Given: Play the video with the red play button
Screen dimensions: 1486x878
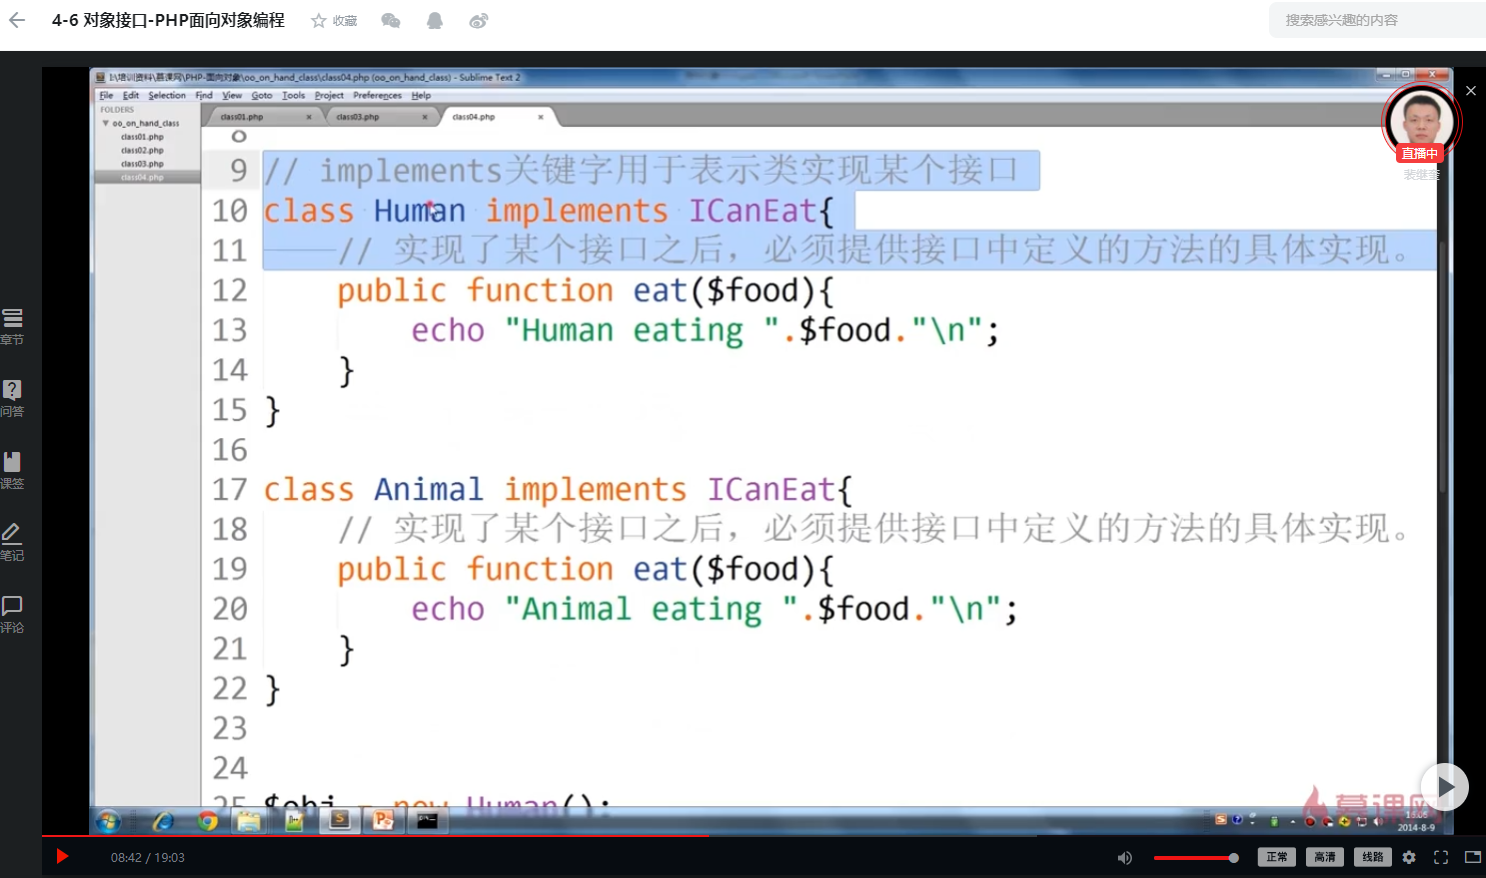Looking at the screenshot, I should click(62, 856).
